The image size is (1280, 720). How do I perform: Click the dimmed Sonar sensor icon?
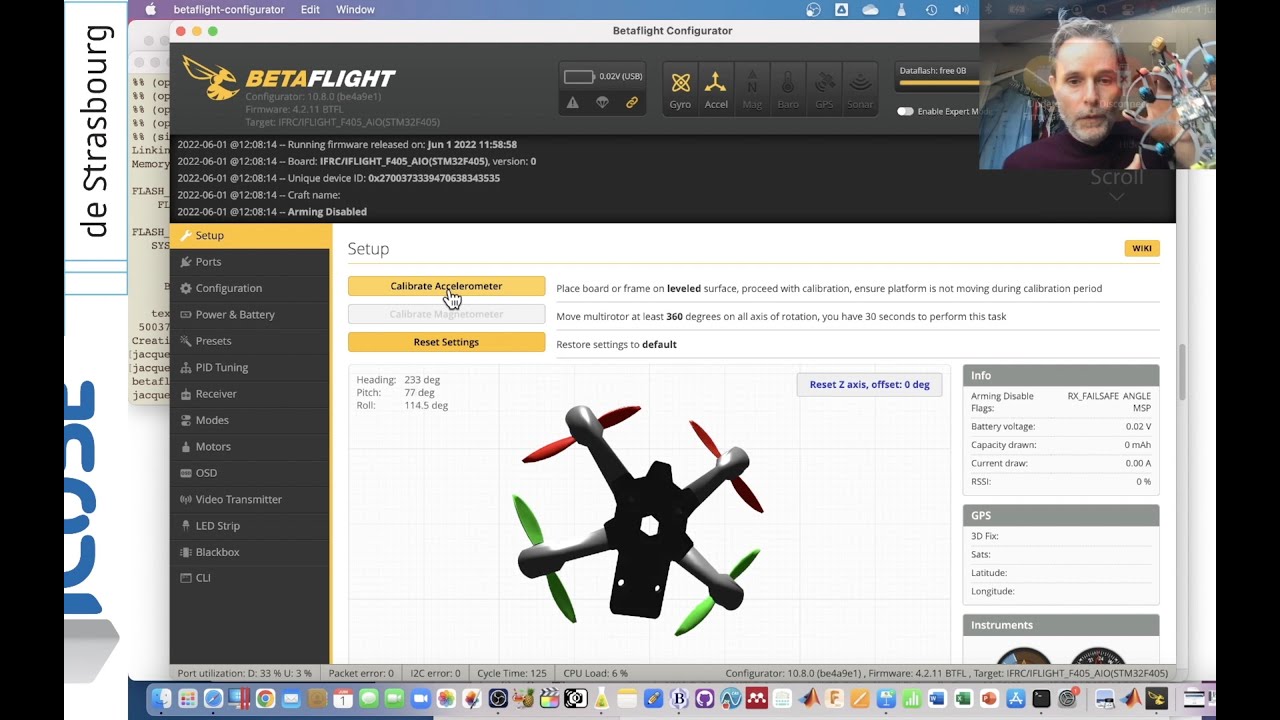coord(859,89)
